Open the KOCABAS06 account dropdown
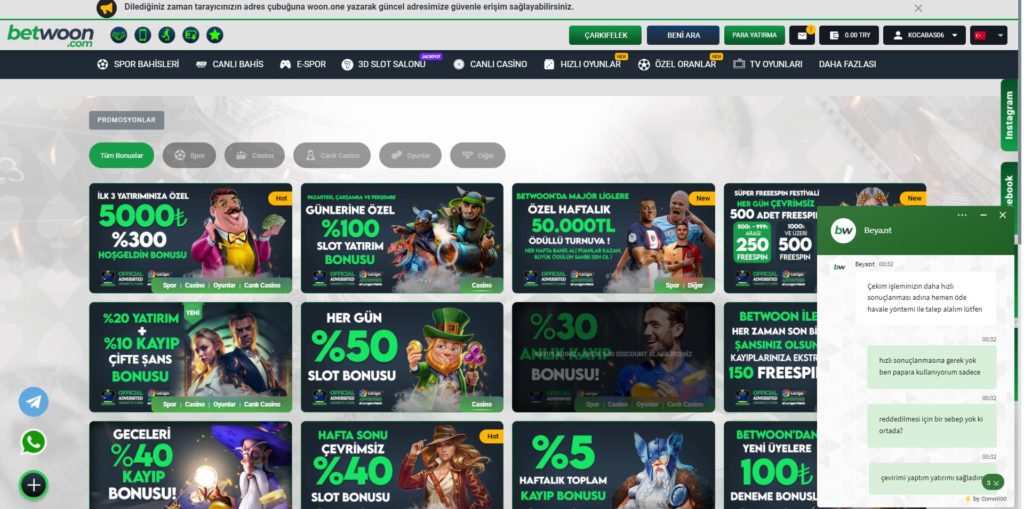1024x509 pixels. coord(924,35)
